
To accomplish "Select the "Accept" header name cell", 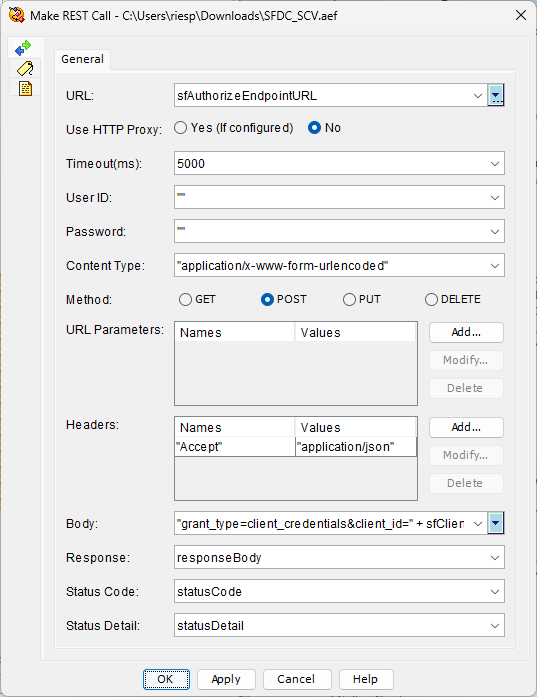I will (x=235, y=447).
